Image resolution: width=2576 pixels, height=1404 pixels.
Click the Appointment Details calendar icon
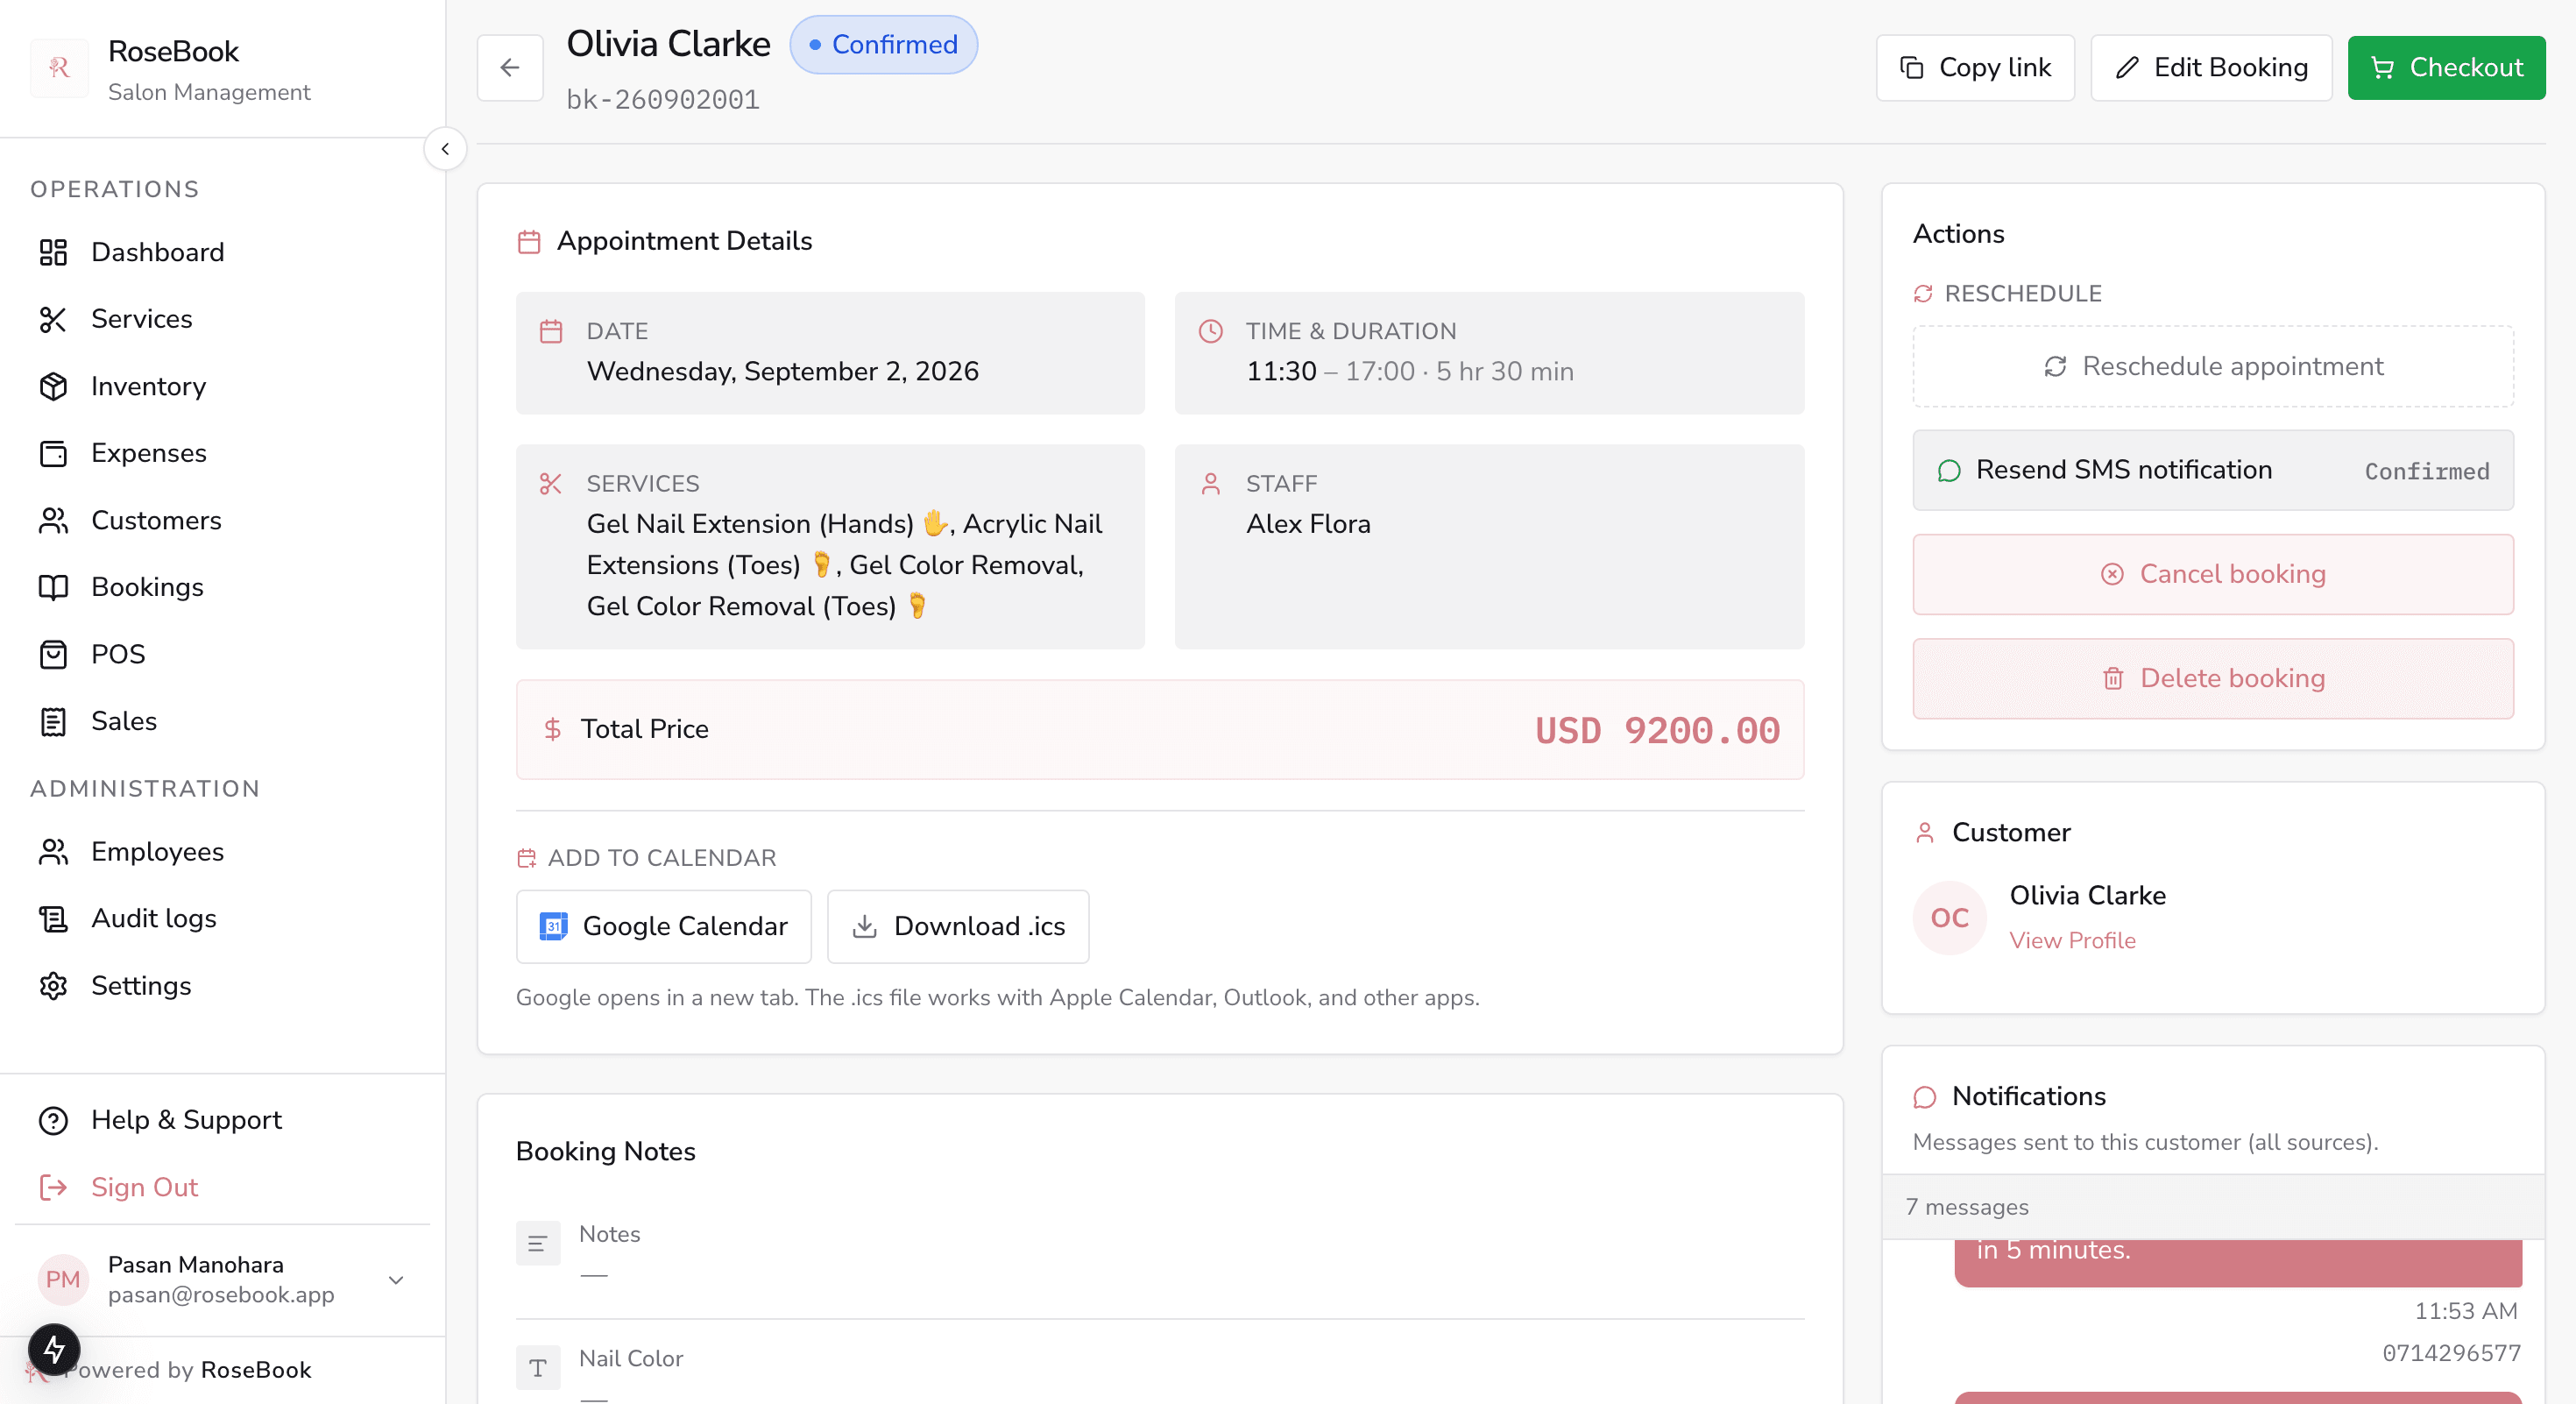(x=529, y=241)
